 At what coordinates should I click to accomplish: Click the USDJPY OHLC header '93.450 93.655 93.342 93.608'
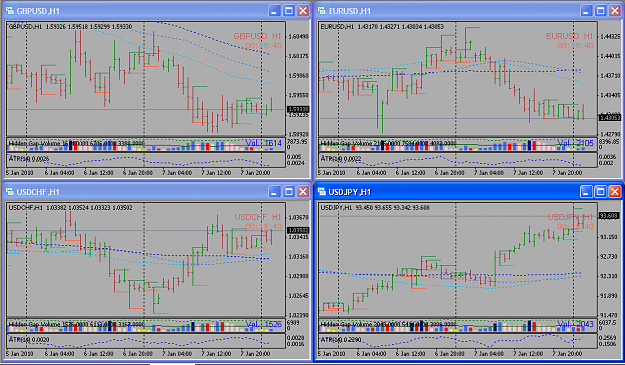tap(393, 208)
